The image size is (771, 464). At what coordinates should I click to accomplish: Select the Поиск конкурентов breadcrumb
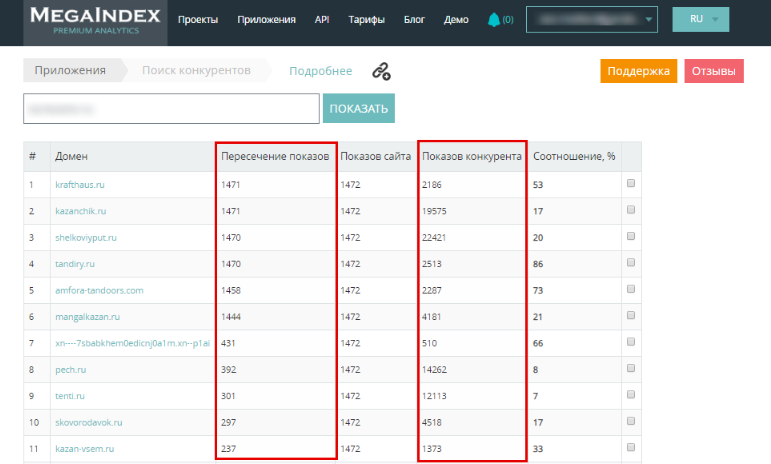tap(196, 70)
